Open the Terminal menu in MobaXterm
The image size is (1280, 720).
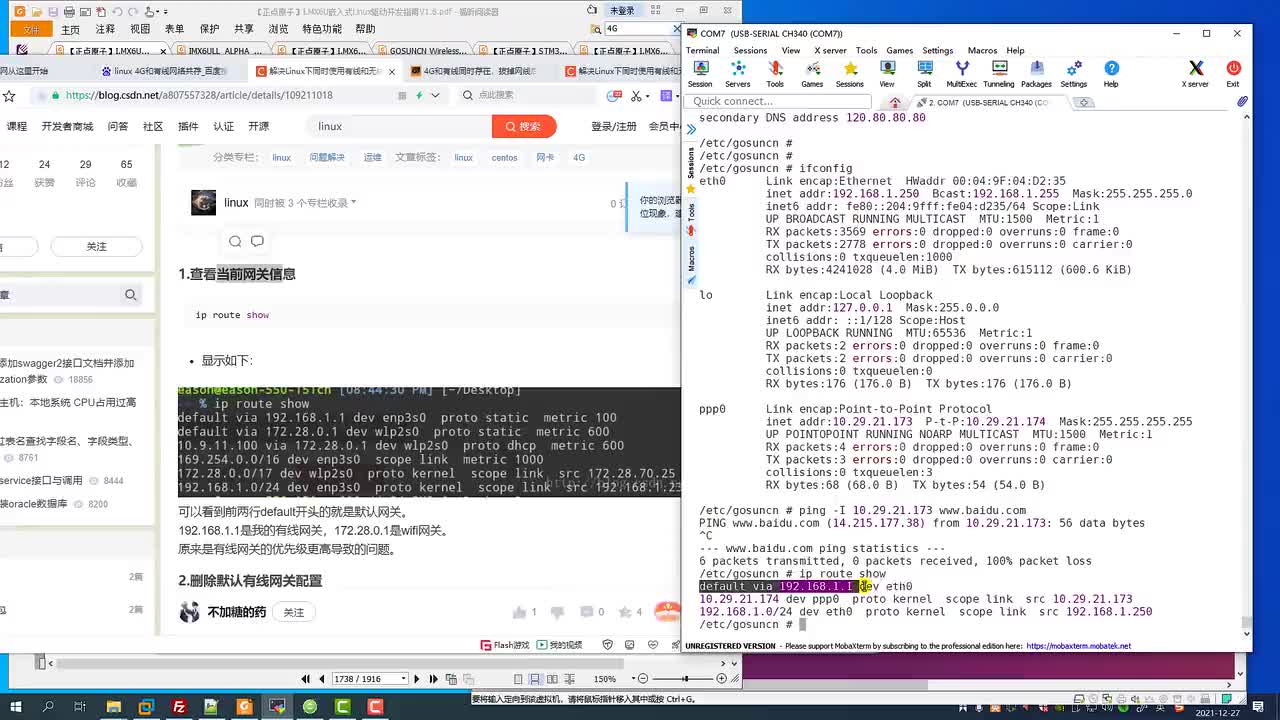click(x=702, y=50)
